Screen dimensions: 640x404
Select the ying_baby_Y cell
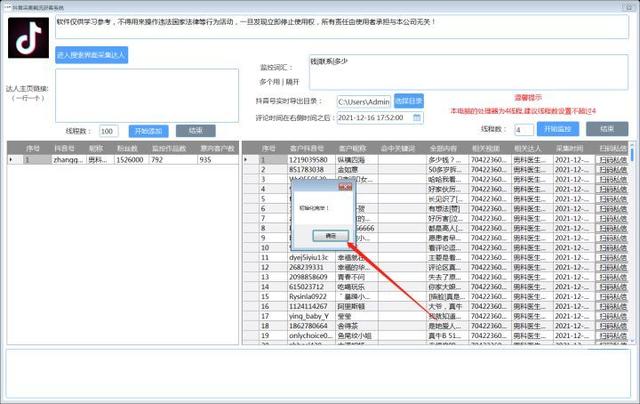(312, 316)
